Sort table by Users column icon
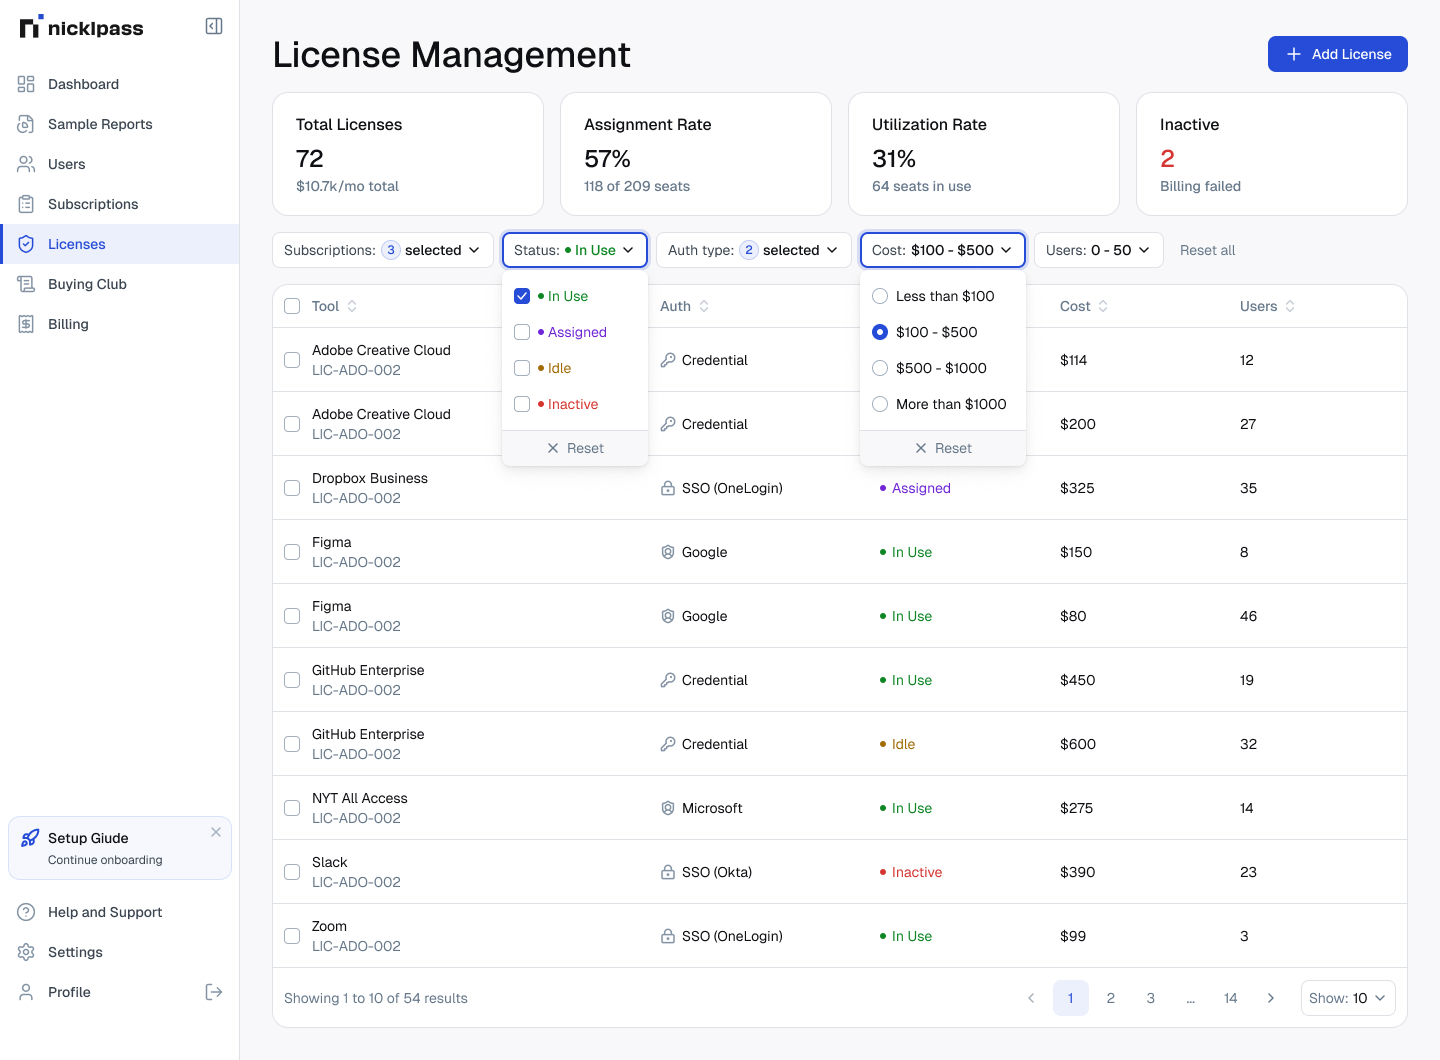 [1290, 306]
